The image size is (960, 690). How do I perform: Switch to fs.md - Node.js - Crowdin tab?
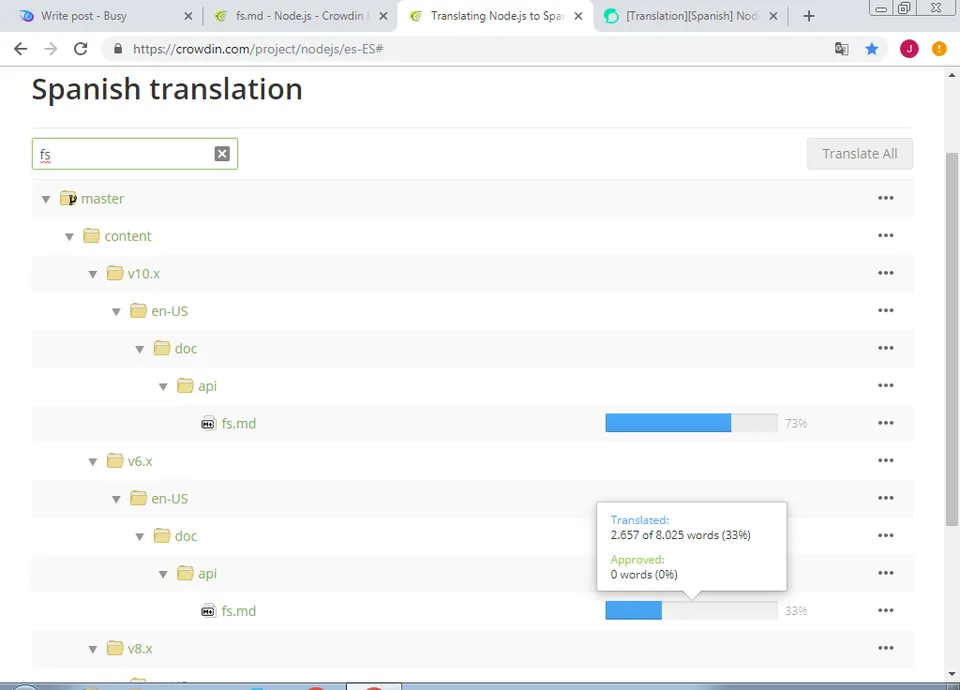click(x=300, y=16)
